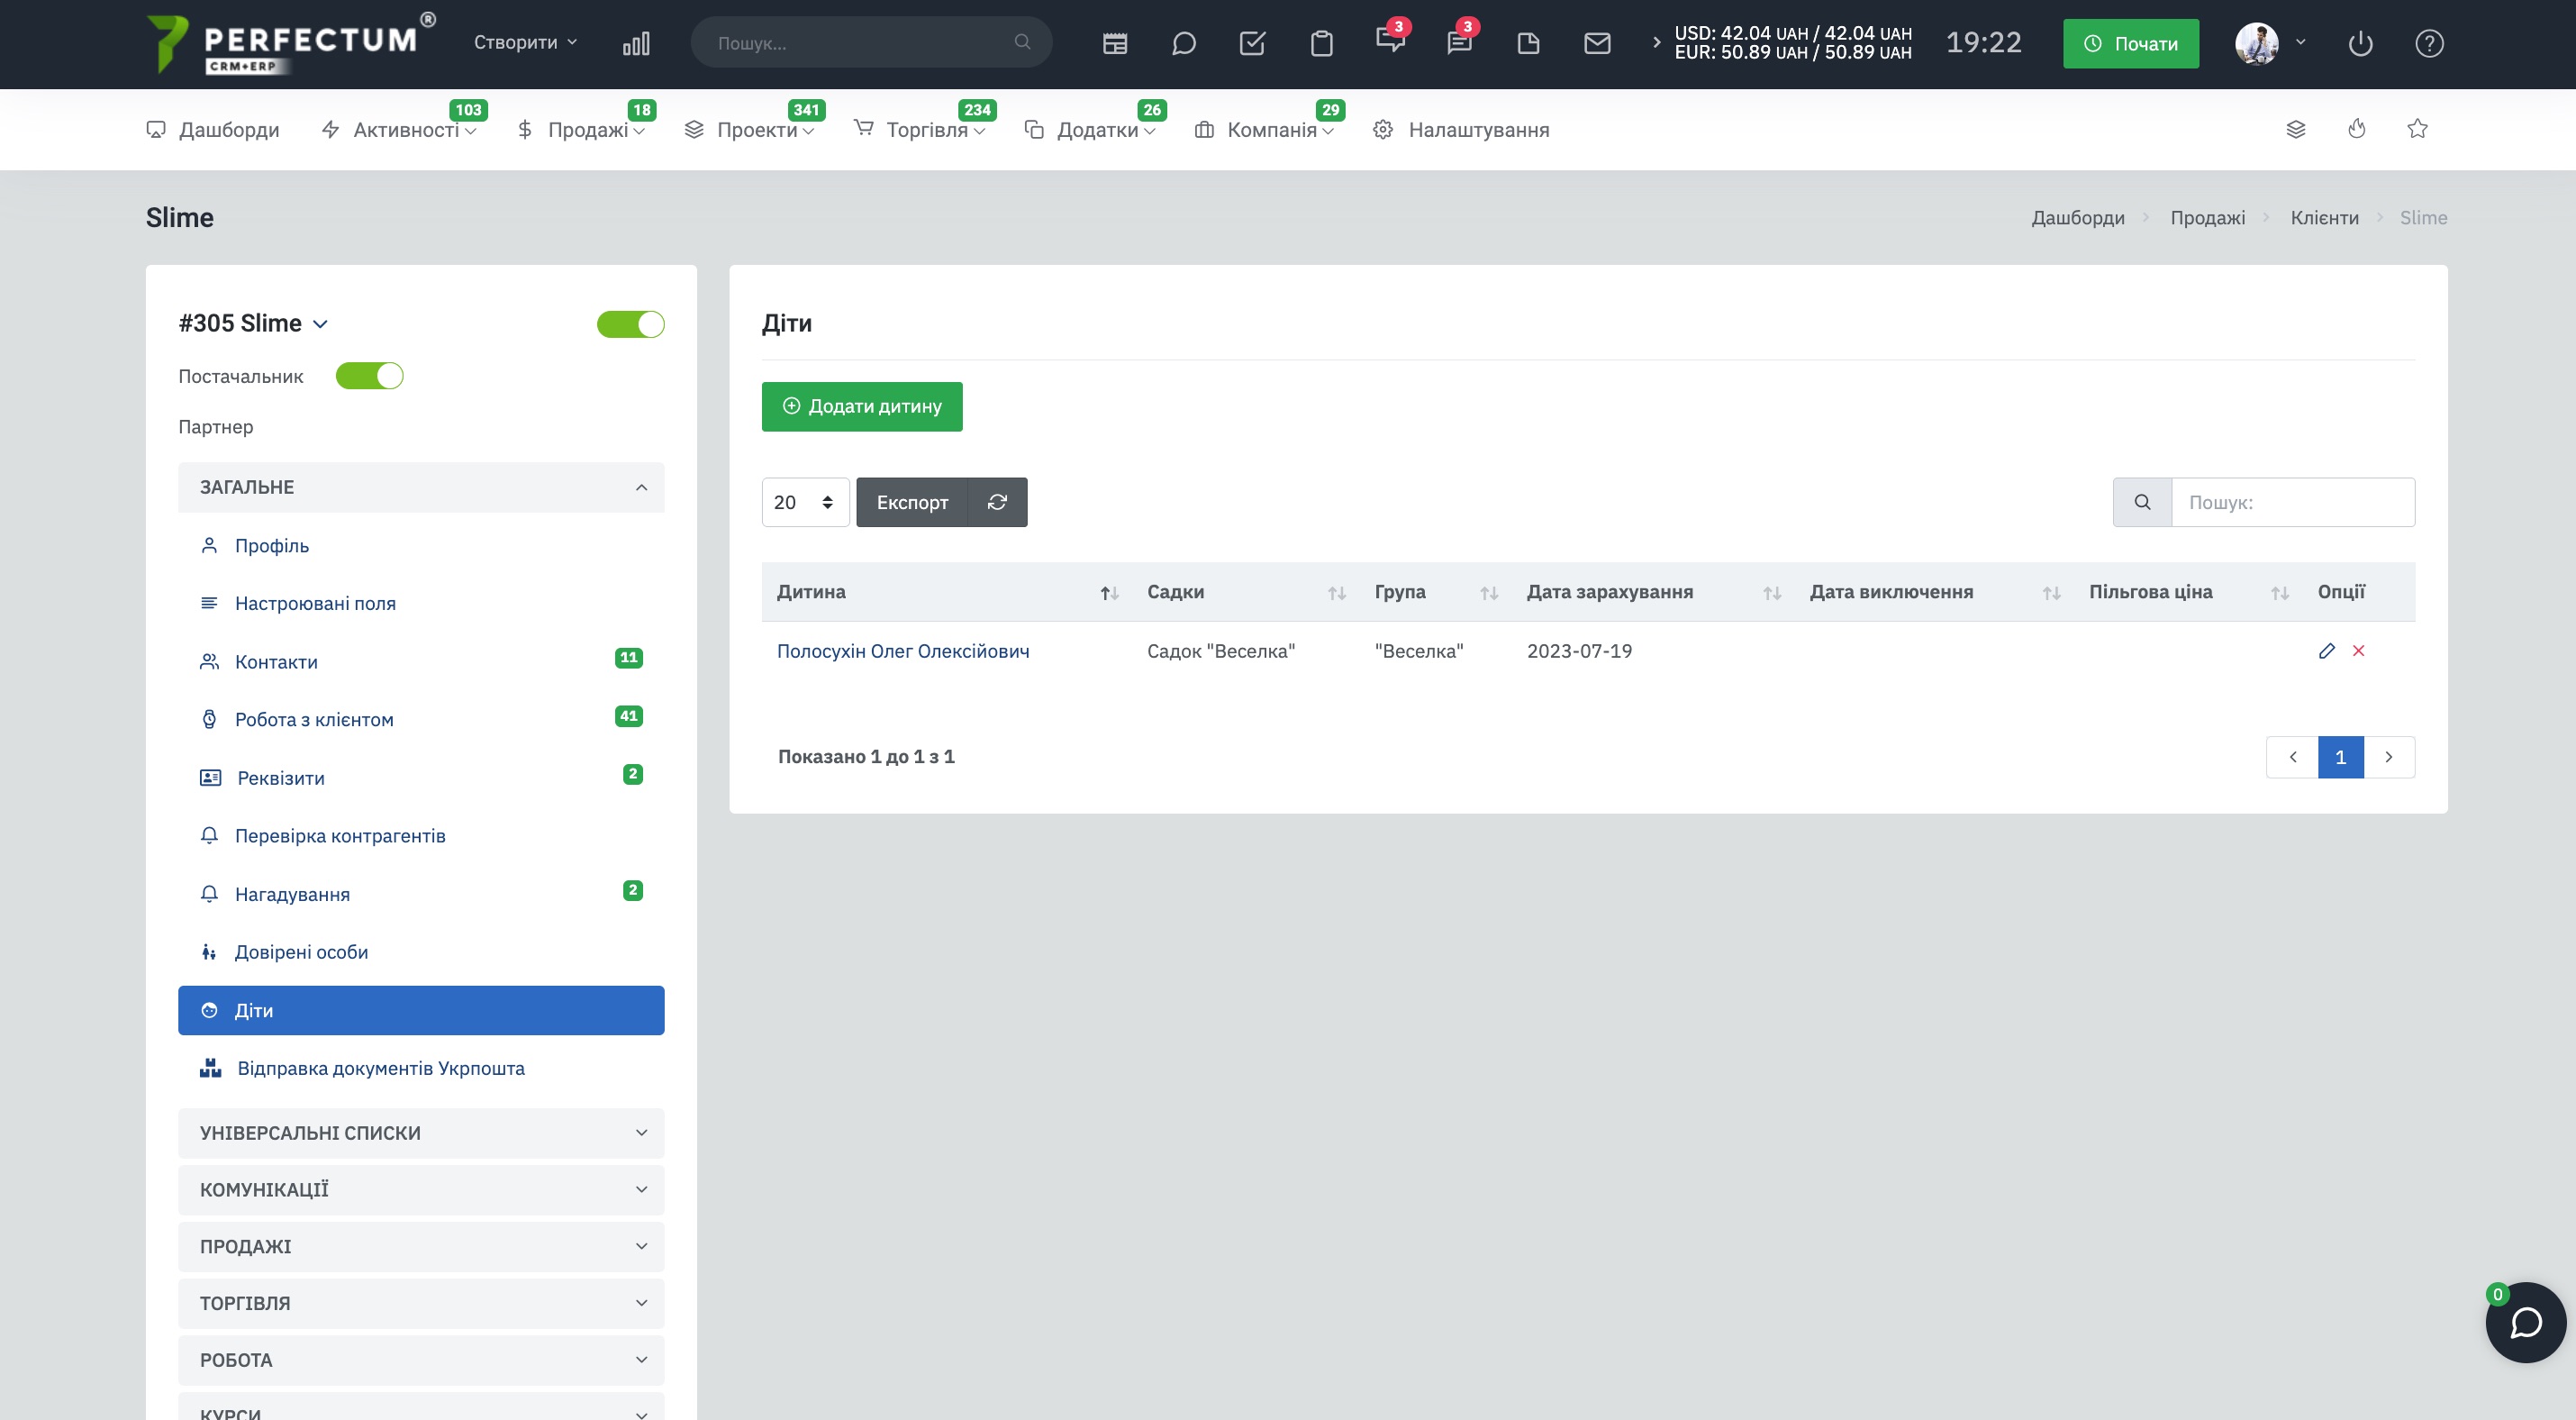Image resolution: width=2576 pixels, height=1420 pixels.
Task: Sort by Дитина column arrows
Action: click(1109, 593)
